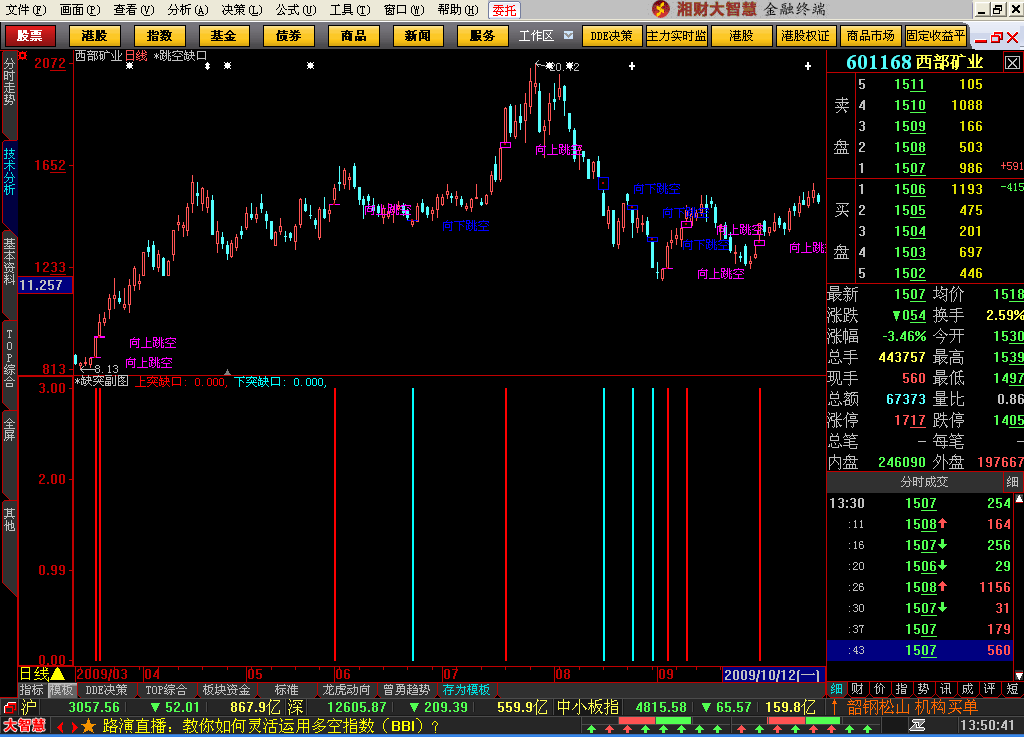
Task: Select the 标准 template tab
Action: tap(286, 689)
